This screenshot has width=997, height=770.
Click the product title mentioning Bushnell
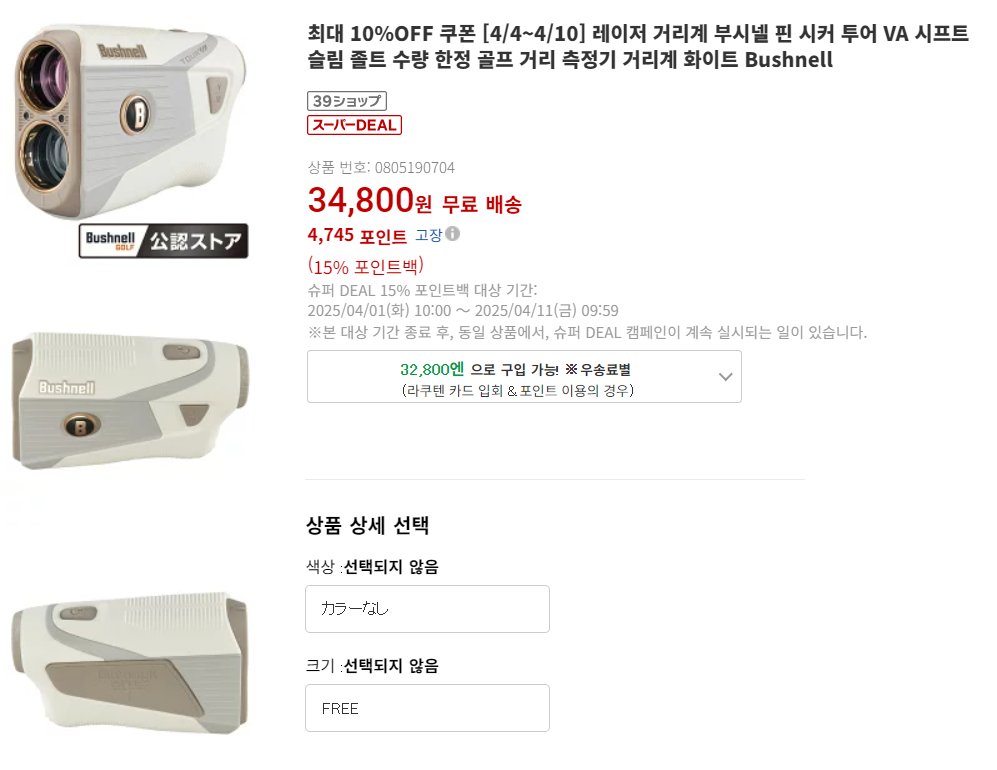coord(638,47)
